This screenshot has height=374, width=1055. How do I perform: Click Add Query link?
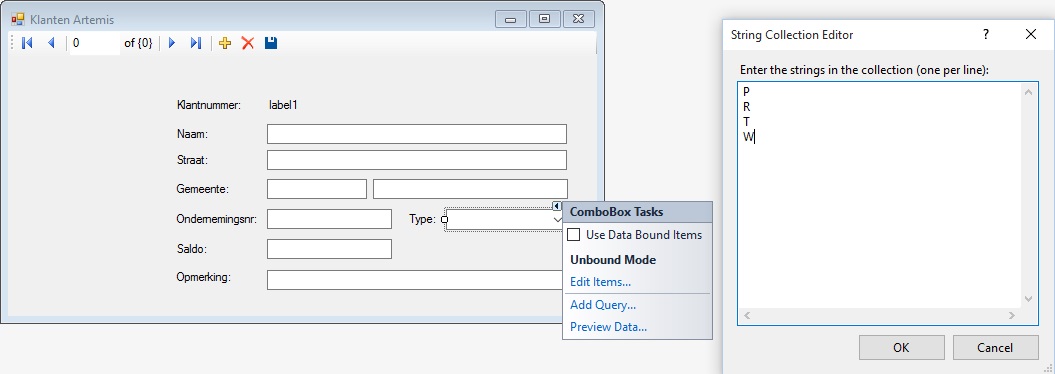603,305
